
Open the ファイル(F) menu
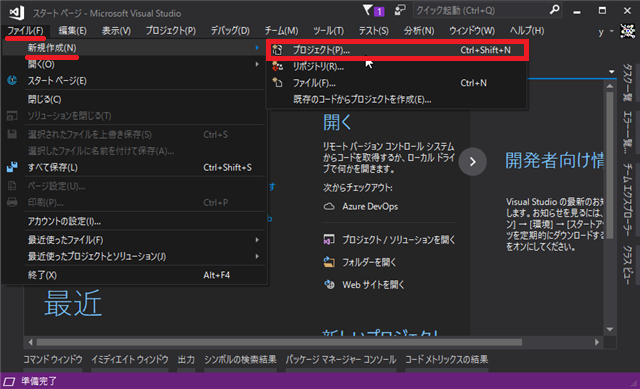pyautogui.click(x=25, y=31)
